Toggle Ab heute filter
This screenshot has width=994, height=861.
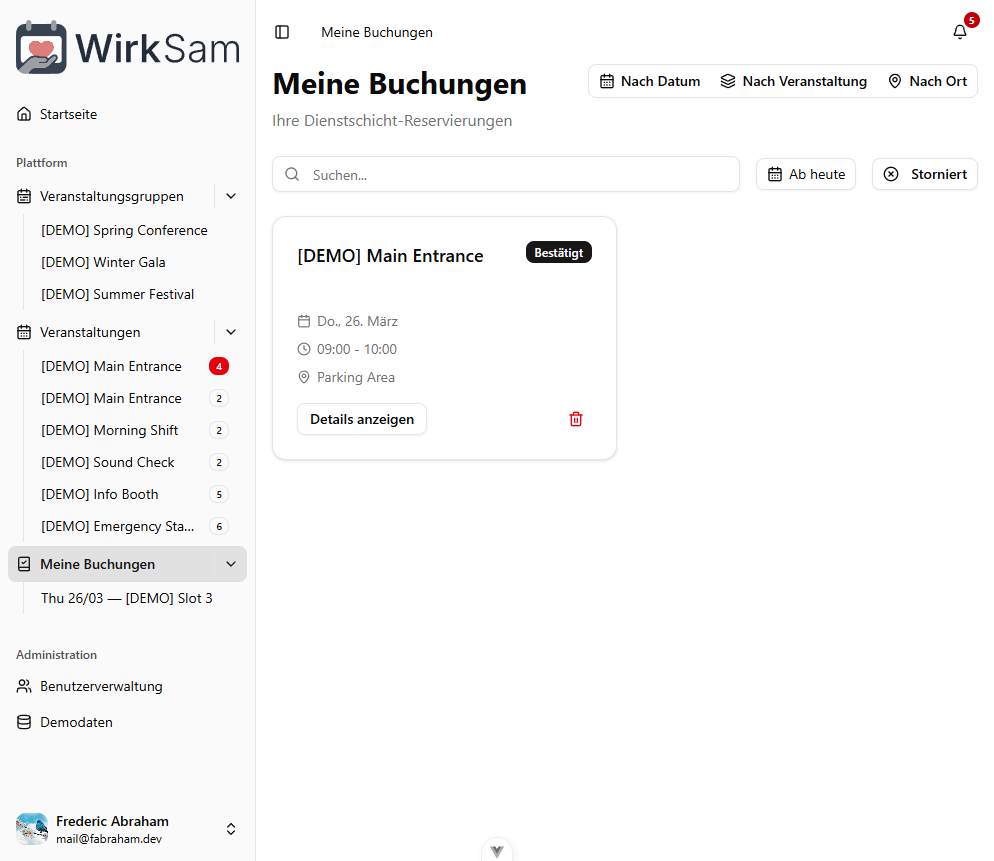(806, 174)
